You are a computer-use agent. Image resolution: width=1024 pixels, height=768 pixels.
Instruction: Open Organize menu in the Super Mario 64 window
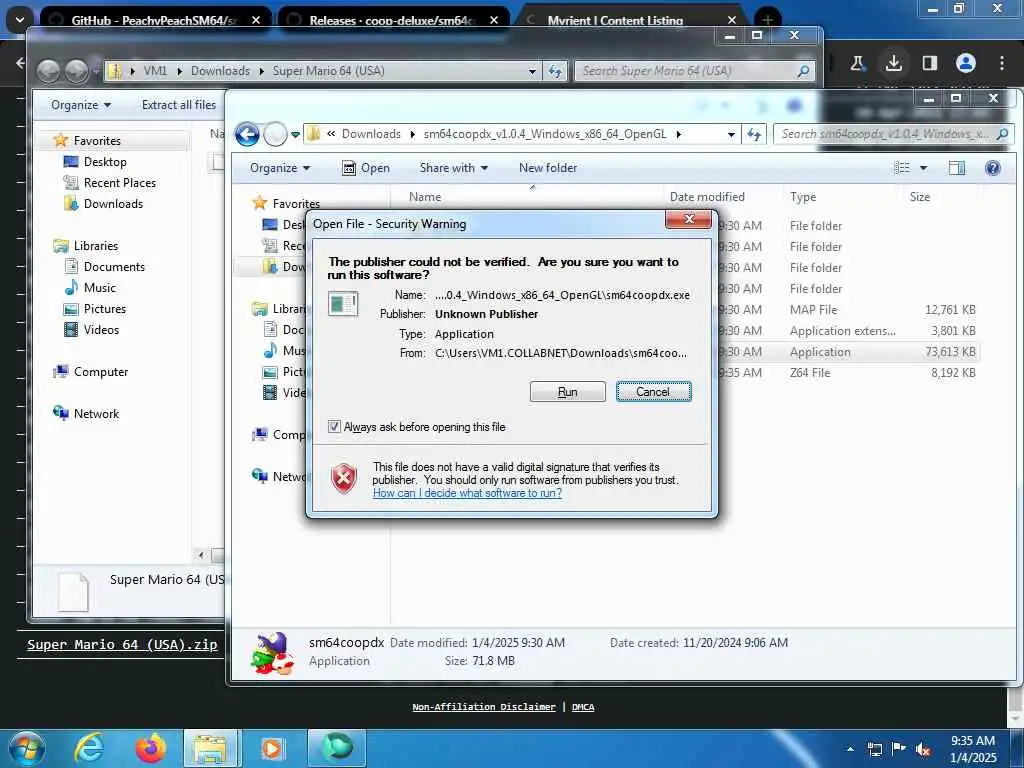point(81,105)
